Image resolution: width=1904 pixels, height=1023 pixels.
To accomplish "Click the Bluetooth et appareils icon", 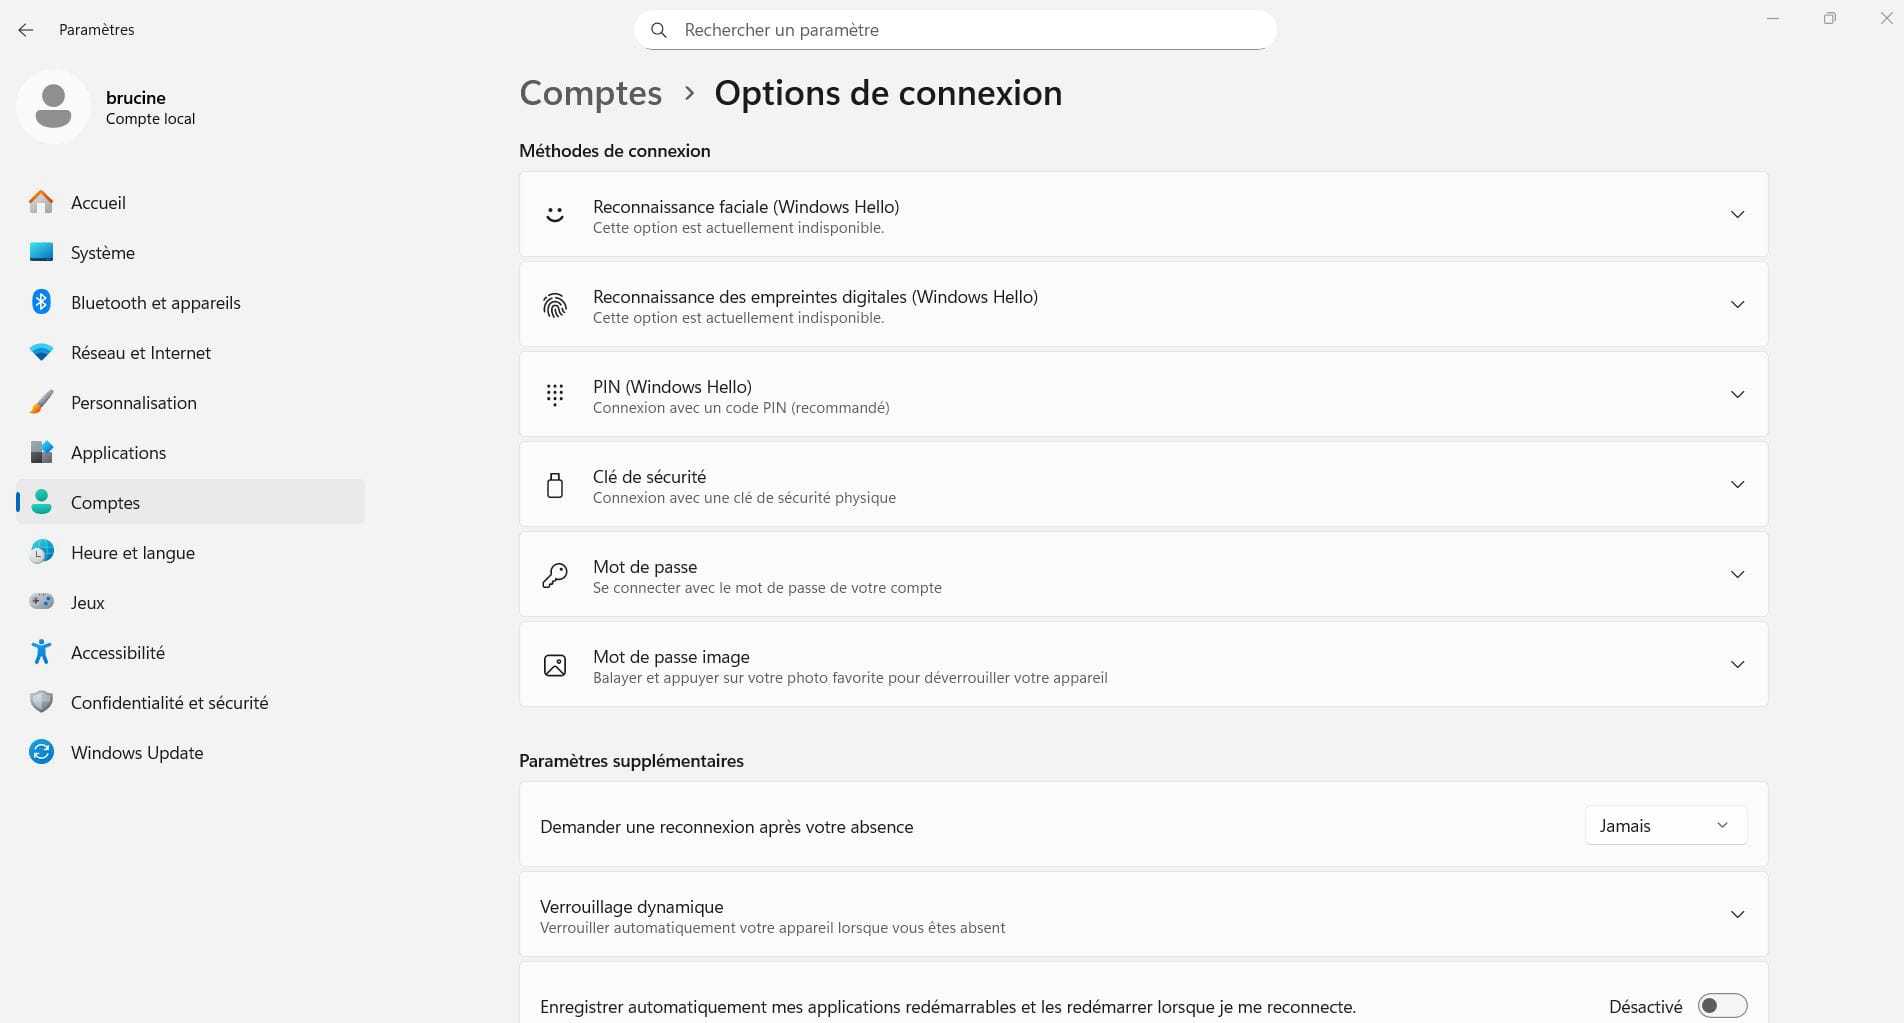I will coord(41,302).
